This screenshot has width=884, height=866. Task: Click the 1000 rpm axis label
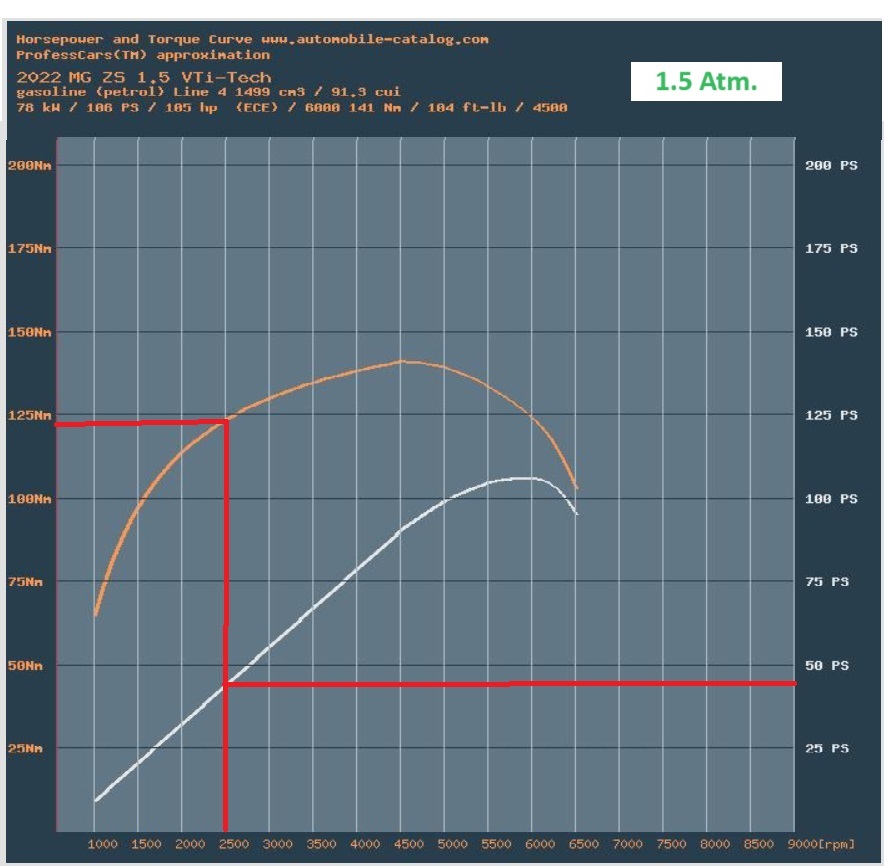pyautogui.click(x=103, y=844)
